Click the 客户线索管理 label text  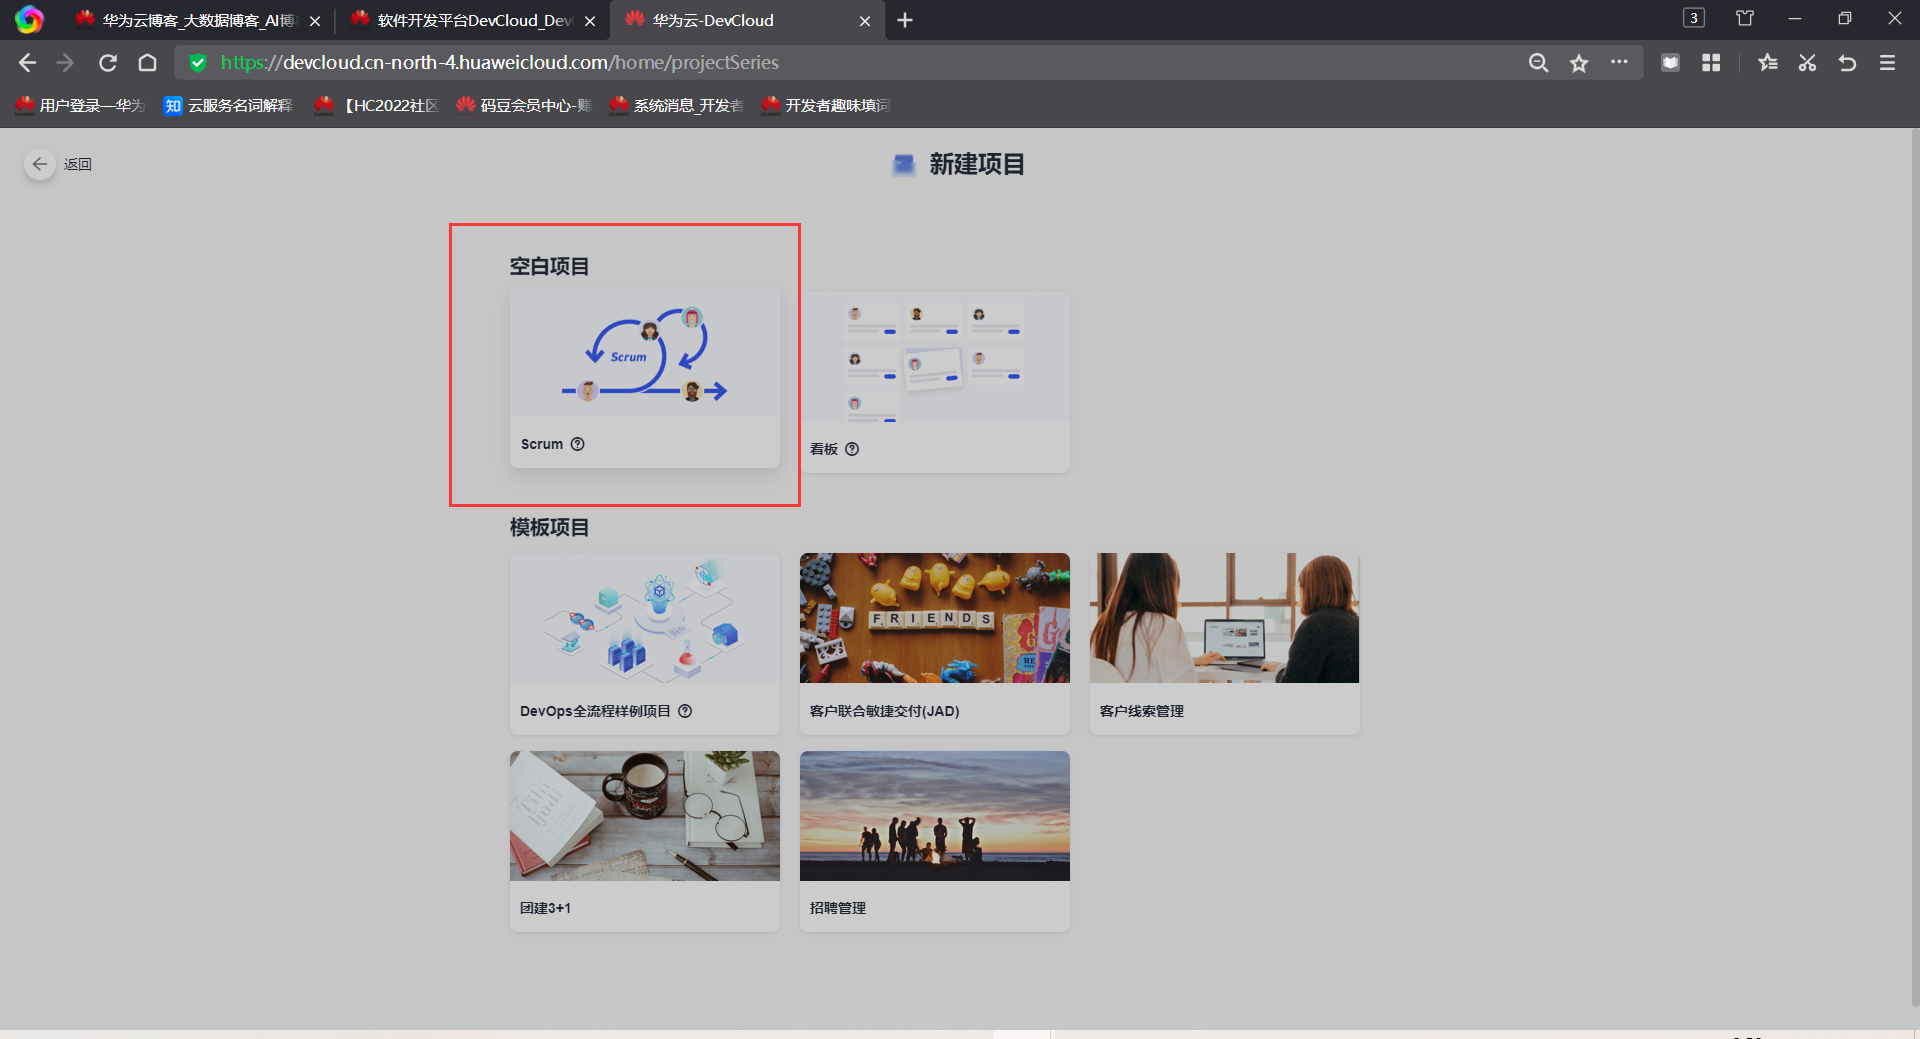(x=1142, y=711)
